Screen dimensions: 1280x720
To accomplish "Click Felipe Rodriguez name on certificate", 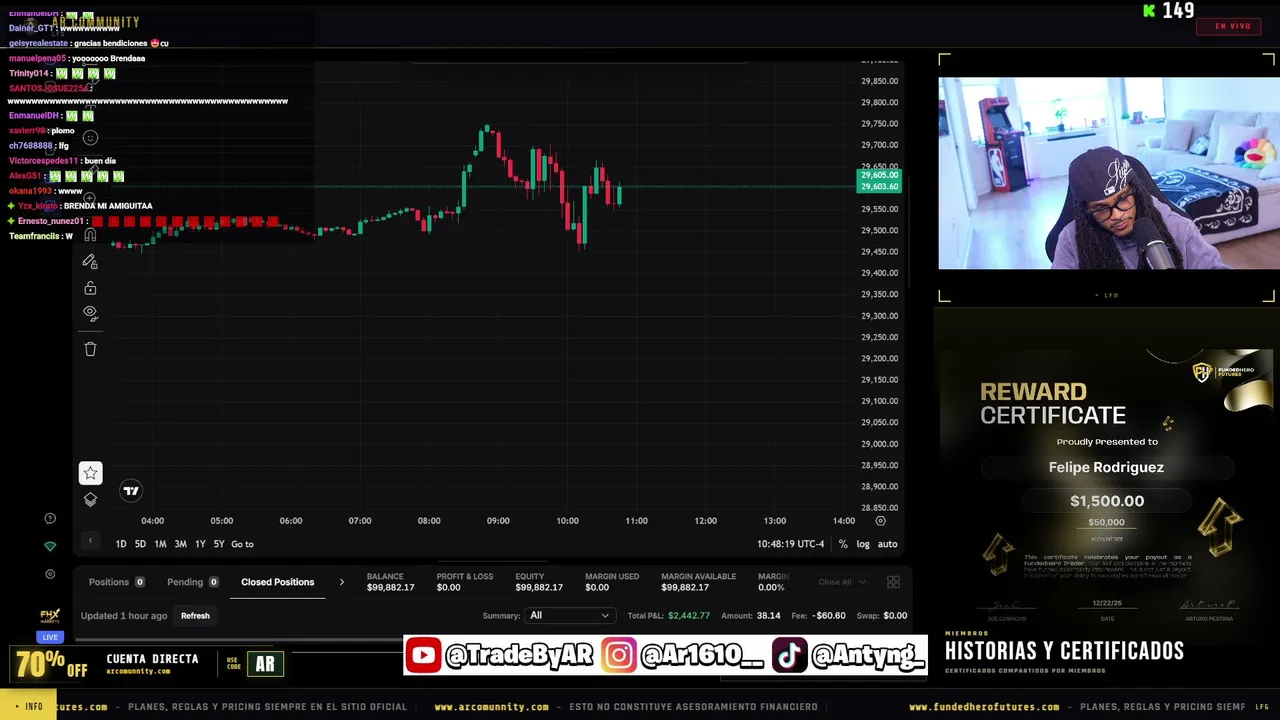I will (1106, 467).
